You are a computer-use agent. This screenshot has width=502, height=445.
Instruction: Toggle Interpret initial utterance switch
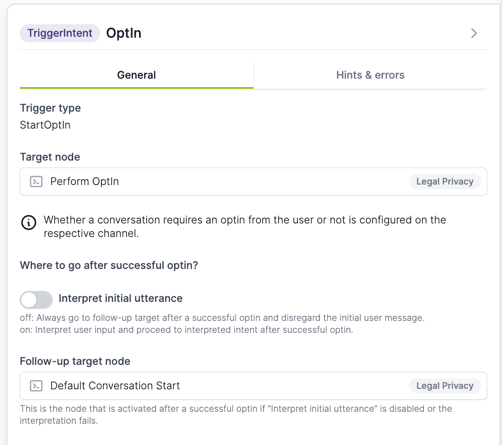point(36,300)
